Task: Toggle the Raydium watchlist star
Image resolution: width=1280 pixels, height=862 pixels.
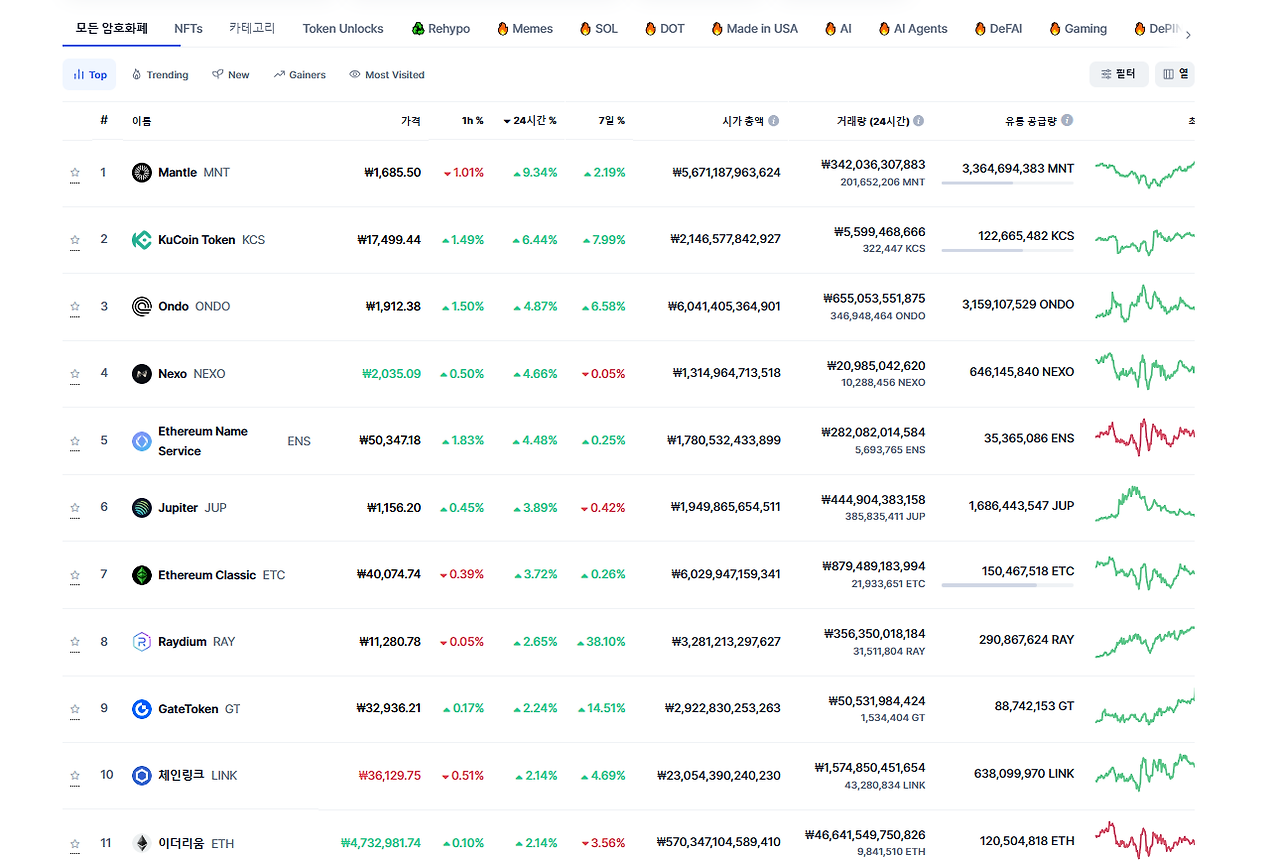Action: [75, 642]
